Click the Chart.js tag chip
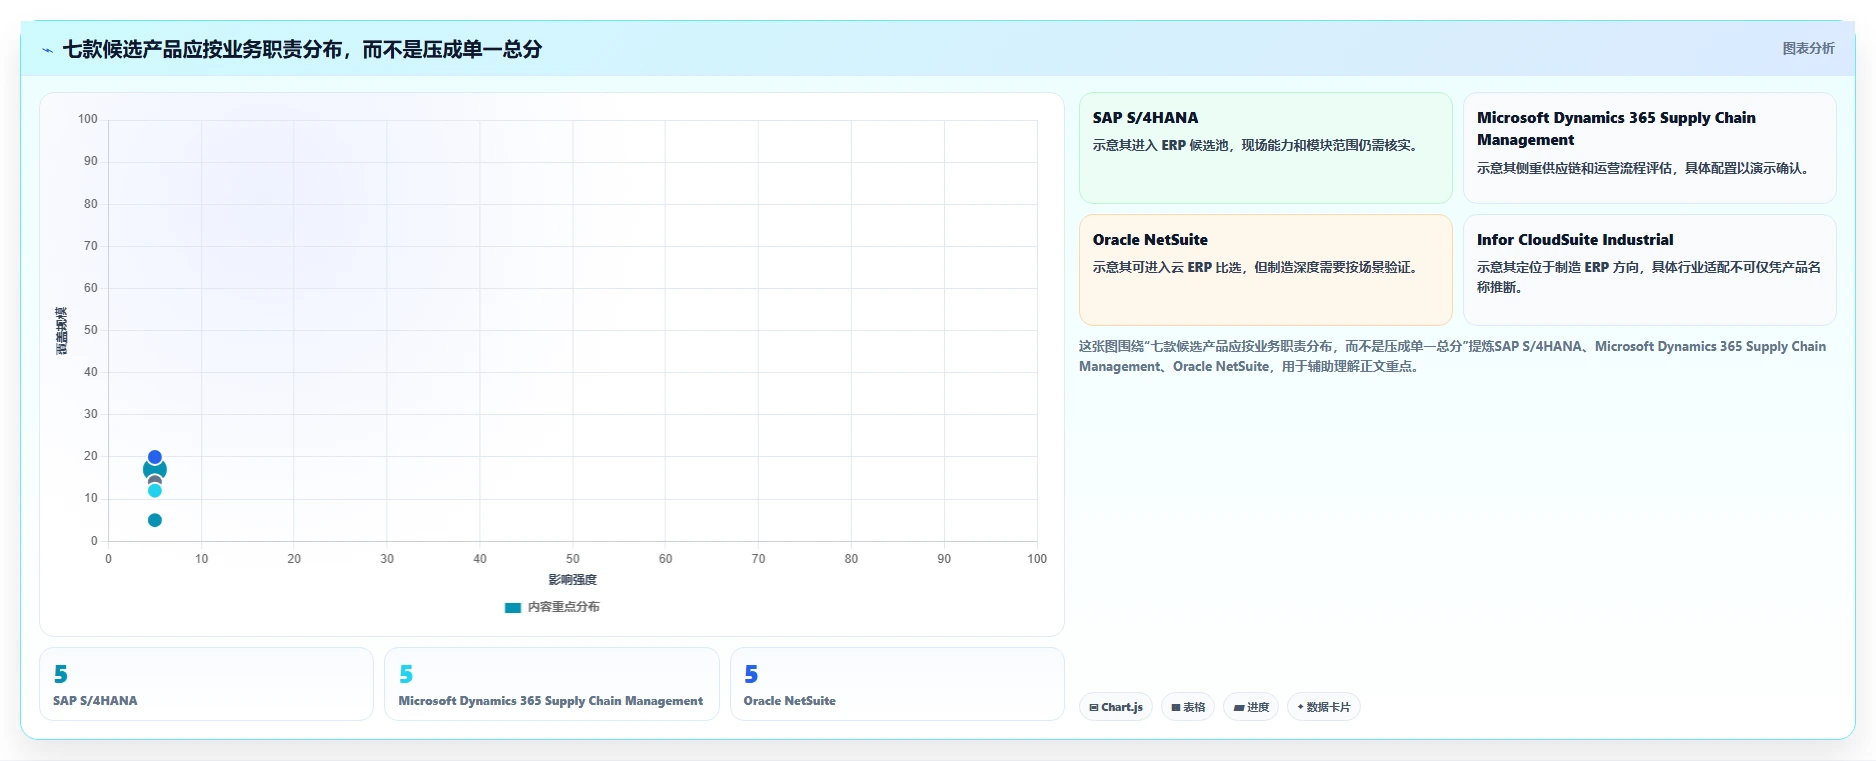 click(1116, 707)
